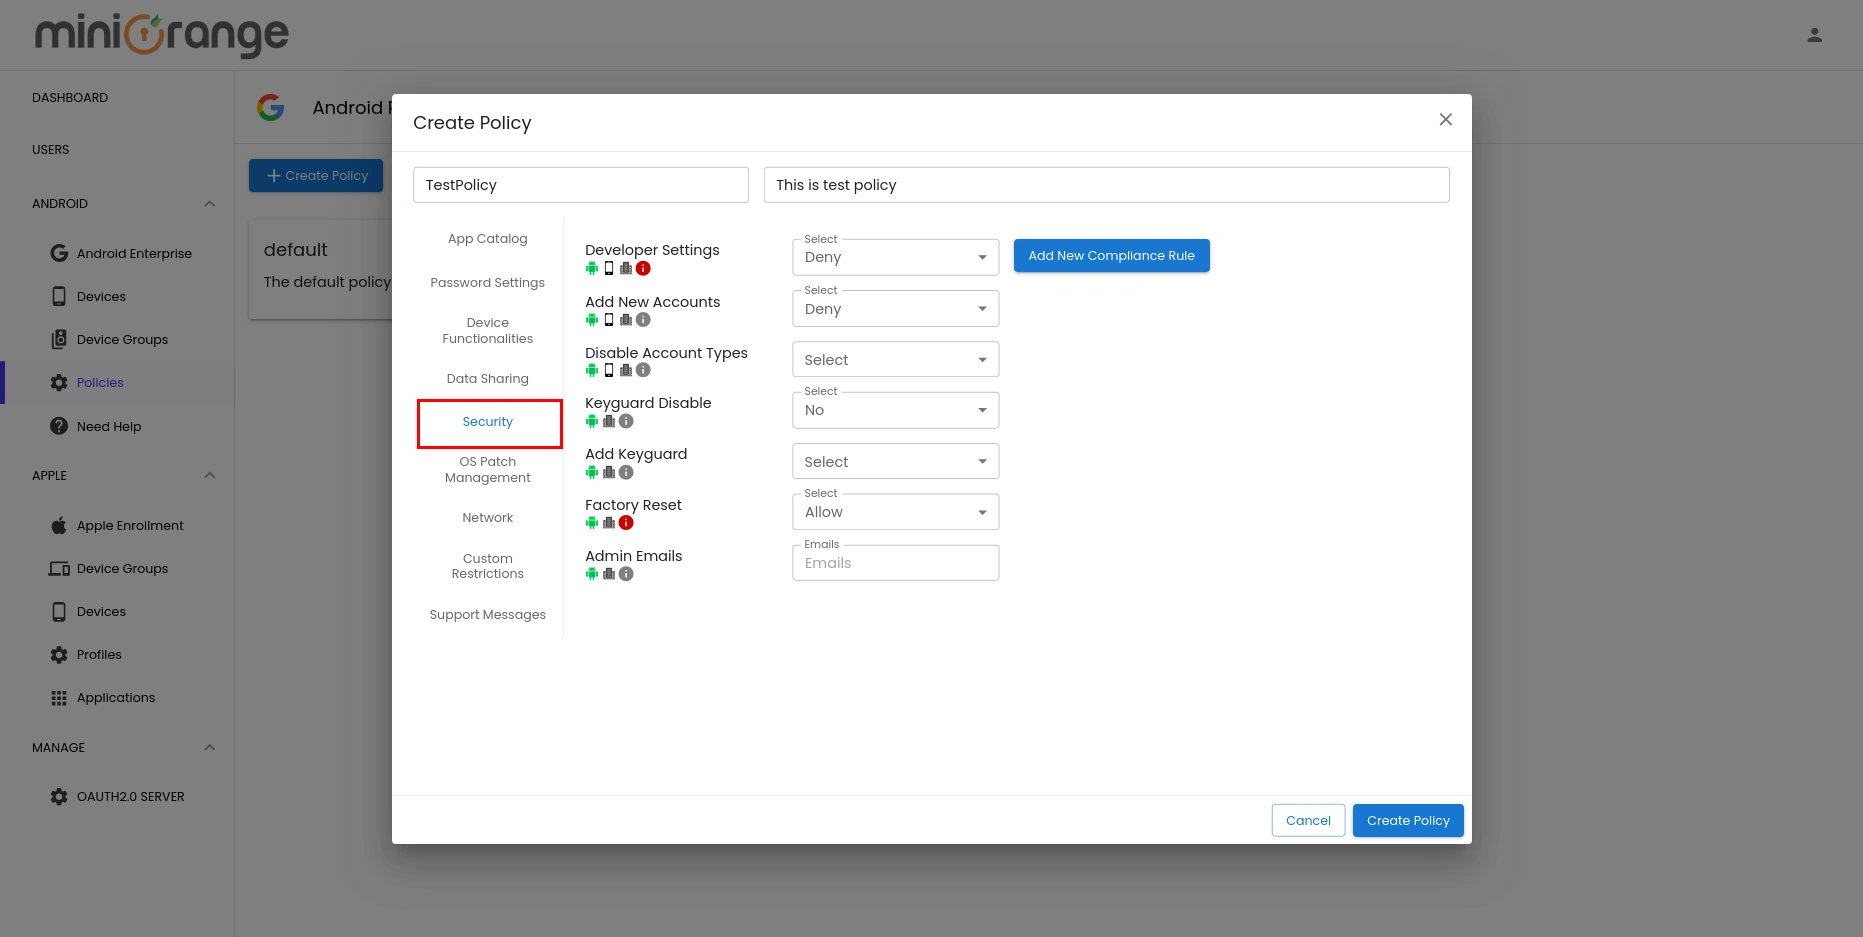Click the phone icon beside Apple Devices
This screenshot has height=937, width=1863.
point(59,611)
